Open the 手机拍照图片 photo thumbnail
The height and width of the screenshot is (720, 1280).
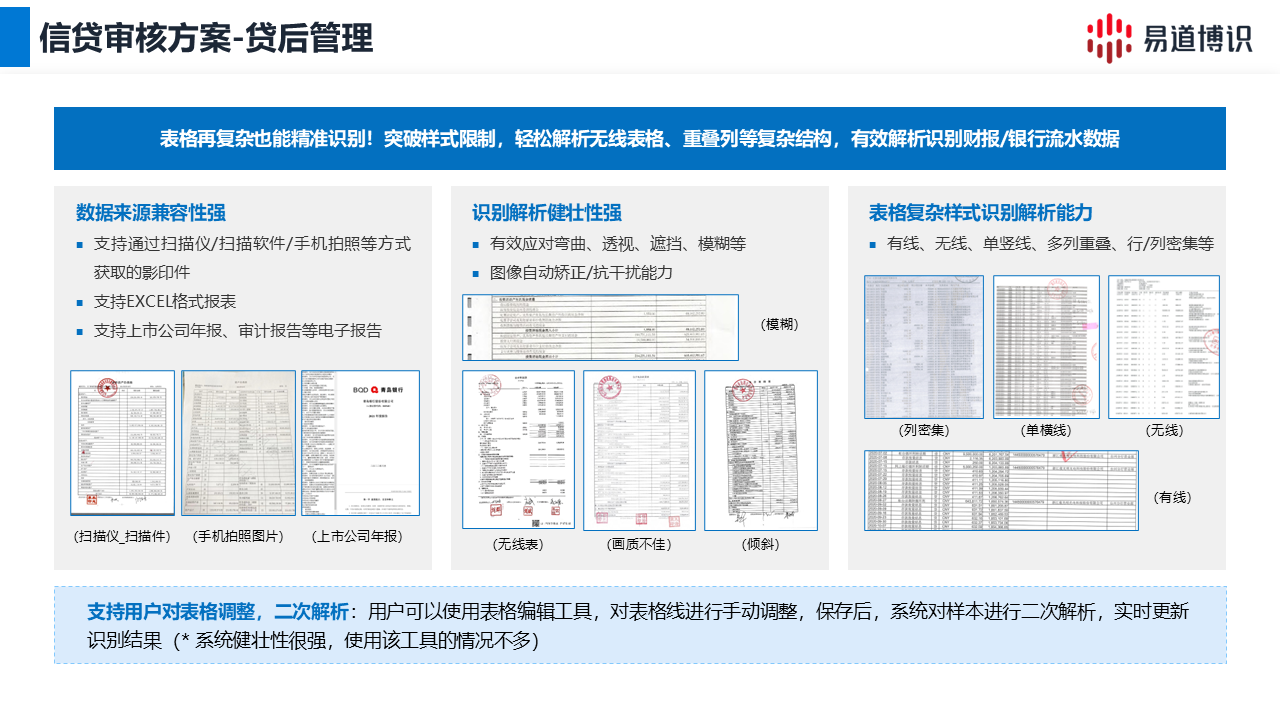(x=238, y=442)
